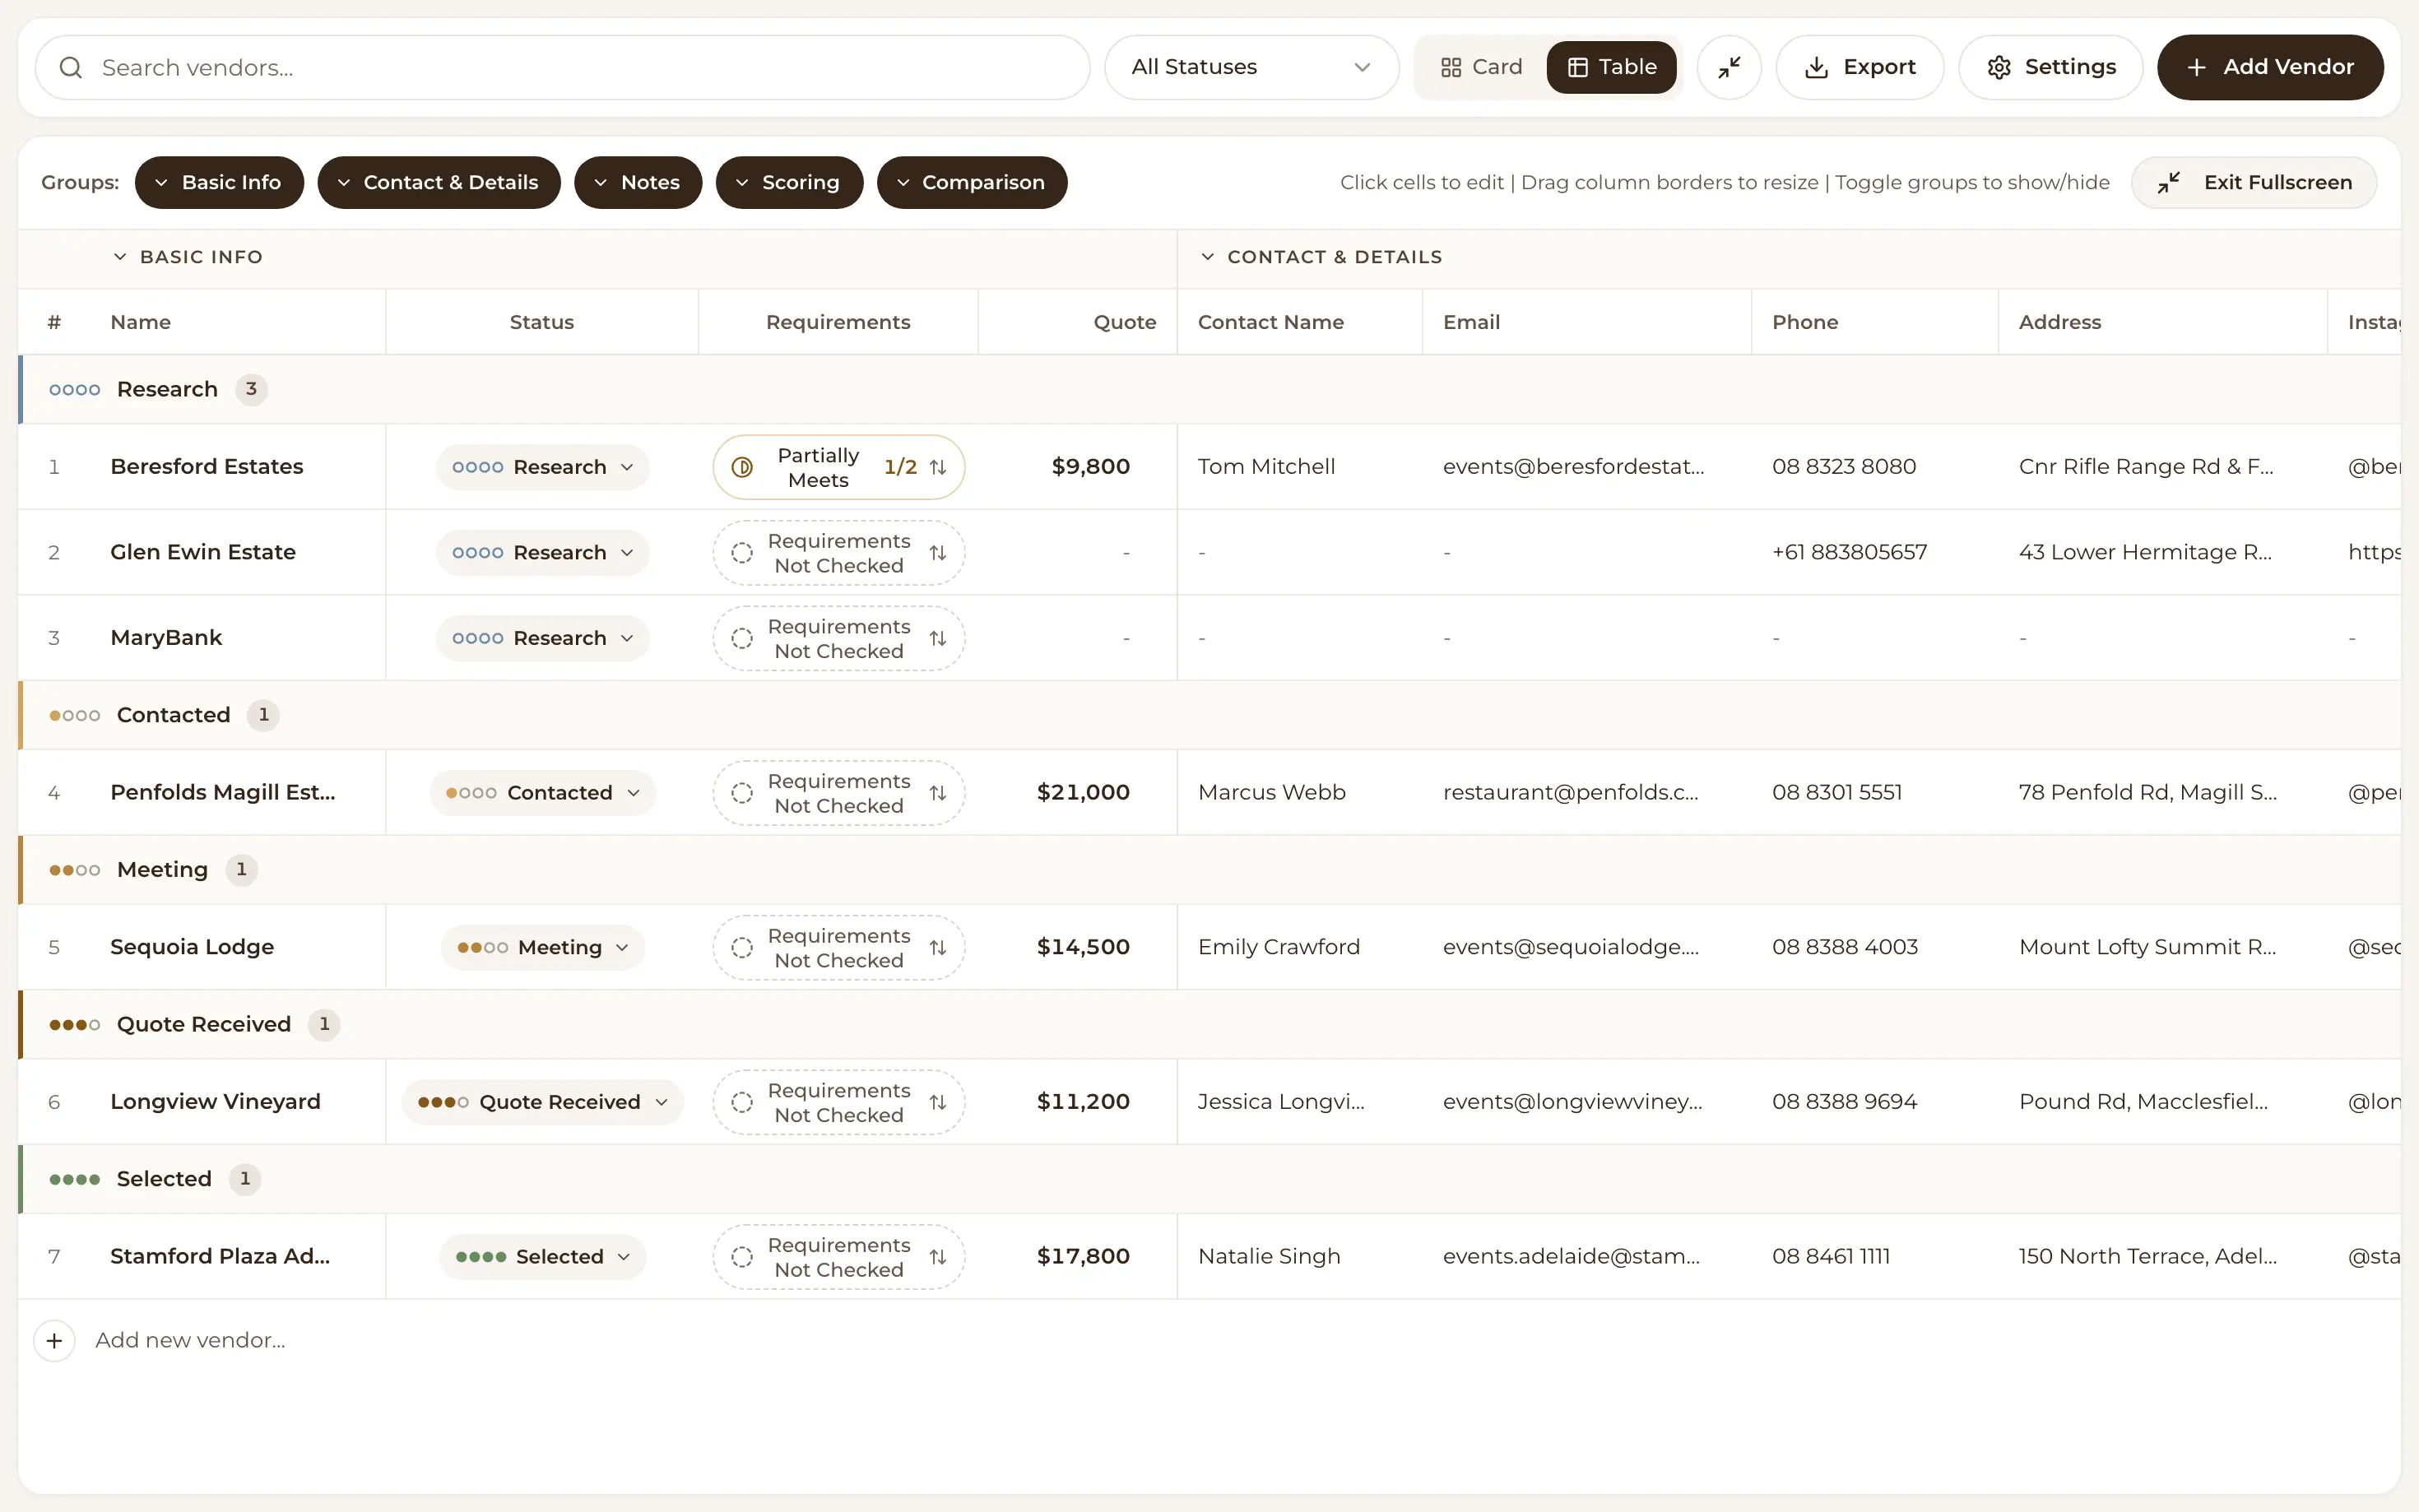2419x1512 pixels.
Task: Click the plus icon beside Add new vendor
Action: coord(55,1341)
